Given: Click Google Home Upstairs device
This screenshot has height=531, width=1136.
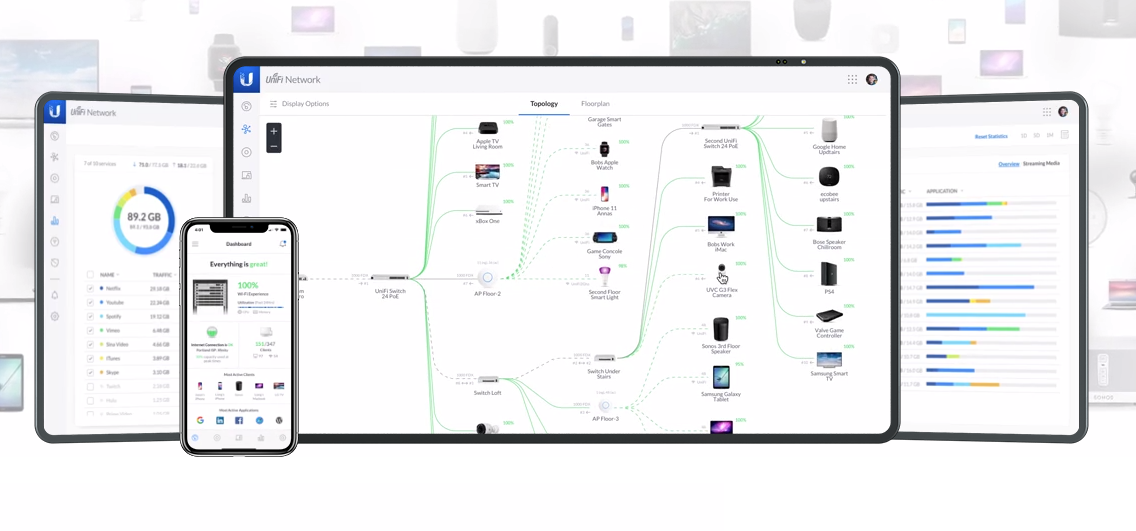Looking at the screenshot, I should coord(829,135).
